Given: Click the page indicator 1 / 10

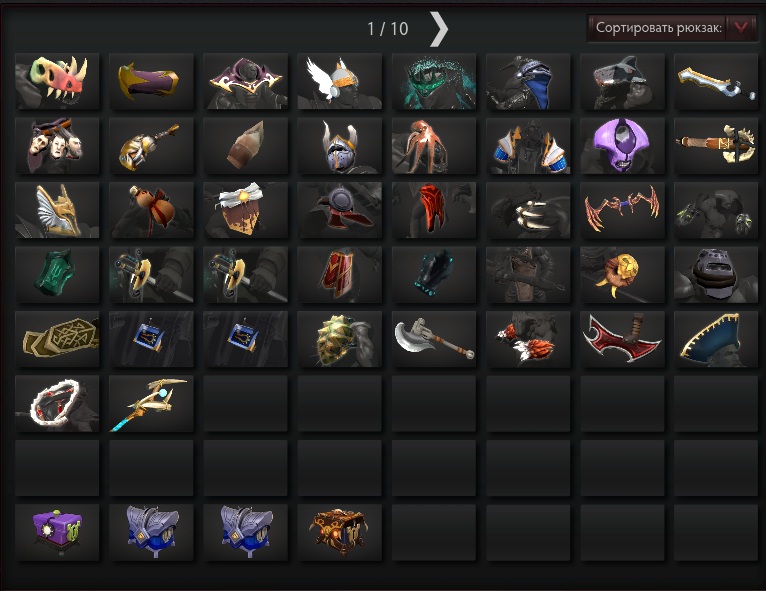Looking at the screenshot, I should coord(388,29).
